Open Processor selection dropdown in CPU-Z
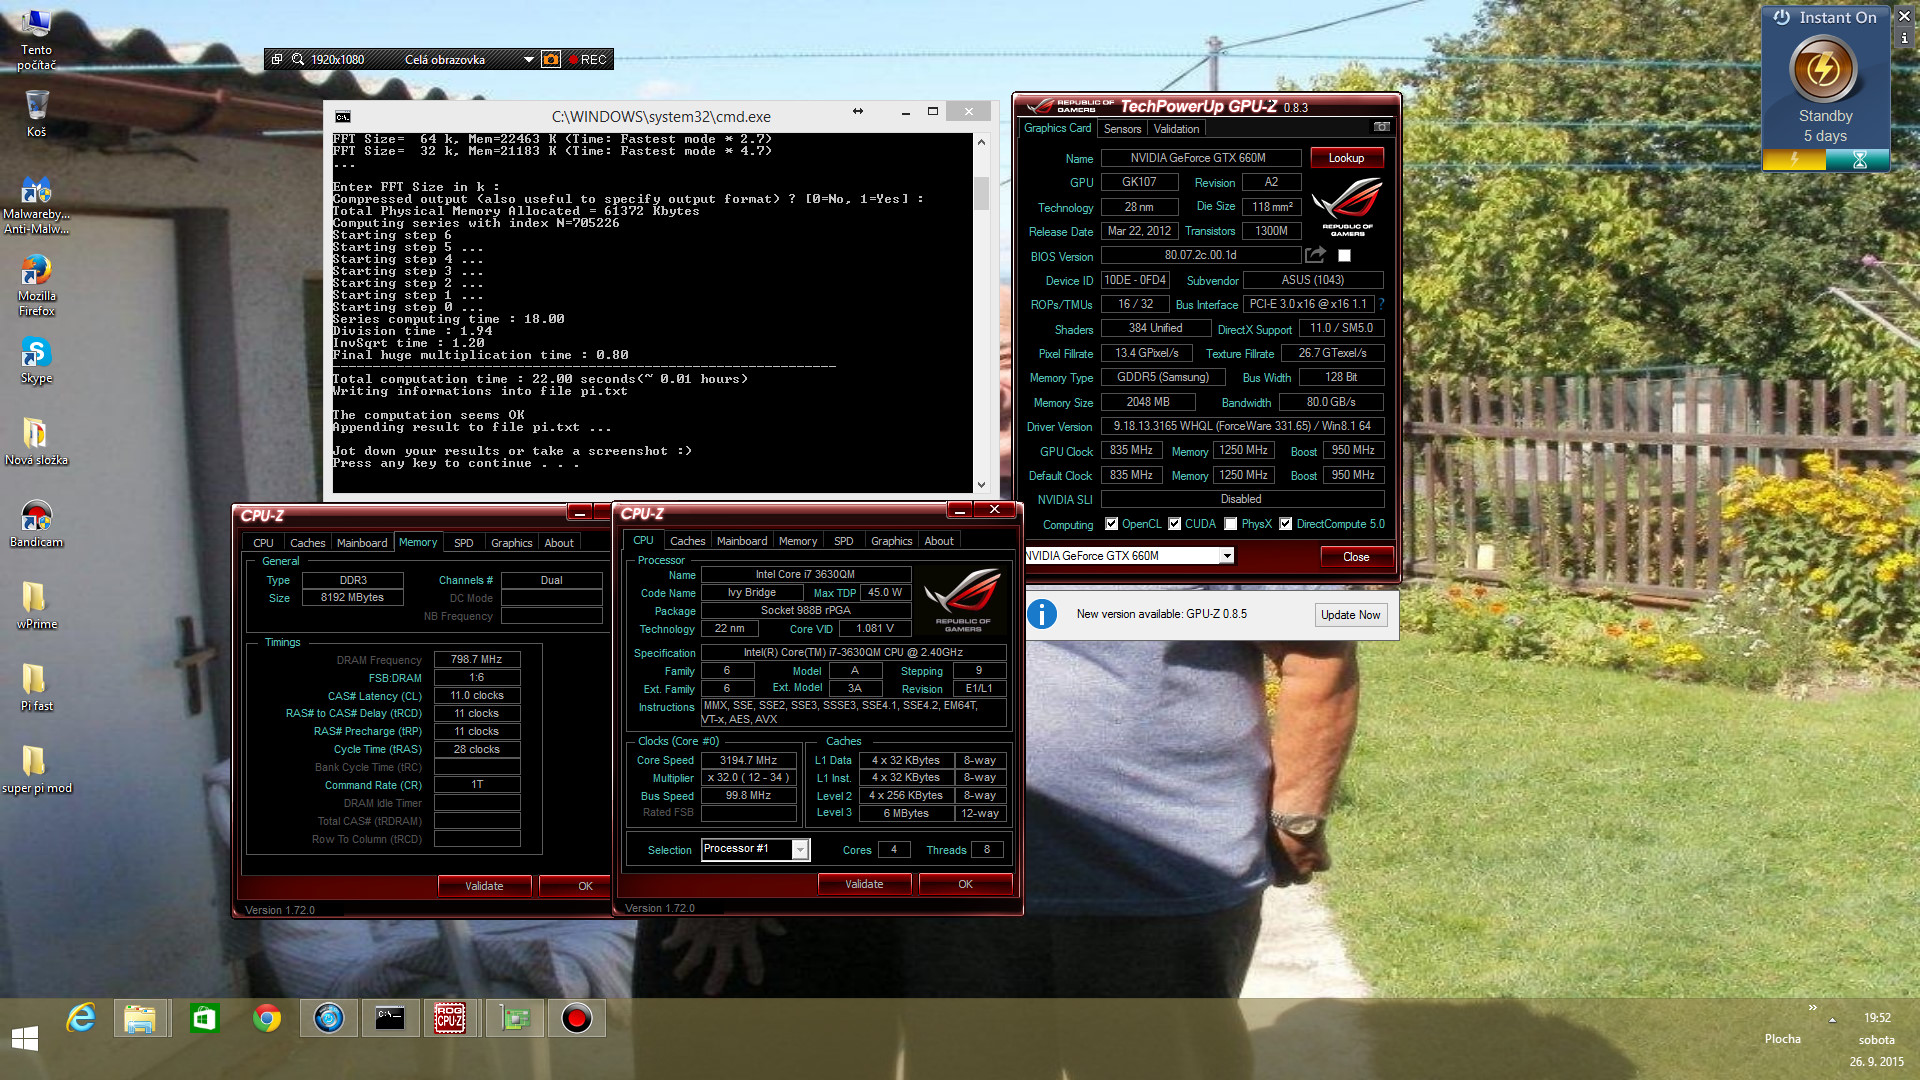Screen dimensions: 1920x1080 (x=799, y=850)
